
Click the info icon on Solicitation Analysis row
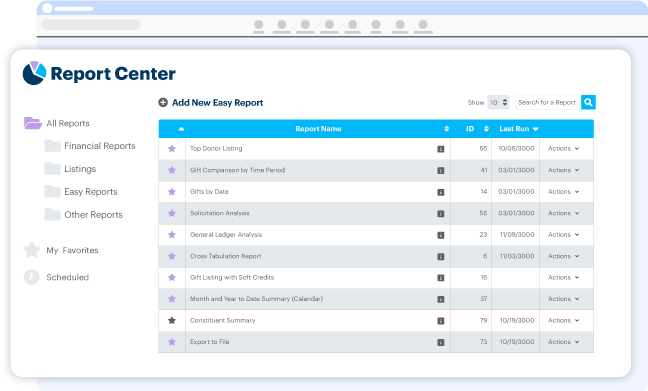[441, 213]
